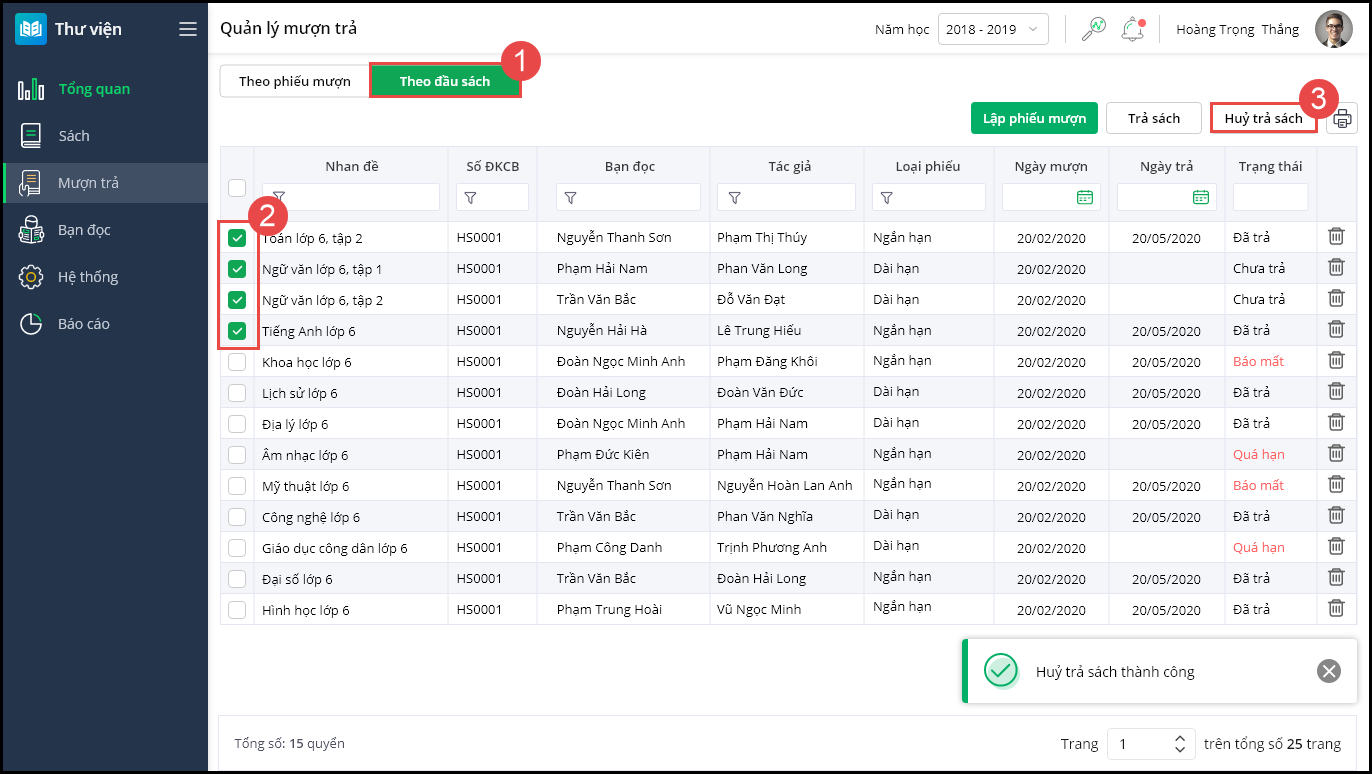
Task: Delete the Toán lớp 6, tập 2 row
Action: click(1335, 237)
